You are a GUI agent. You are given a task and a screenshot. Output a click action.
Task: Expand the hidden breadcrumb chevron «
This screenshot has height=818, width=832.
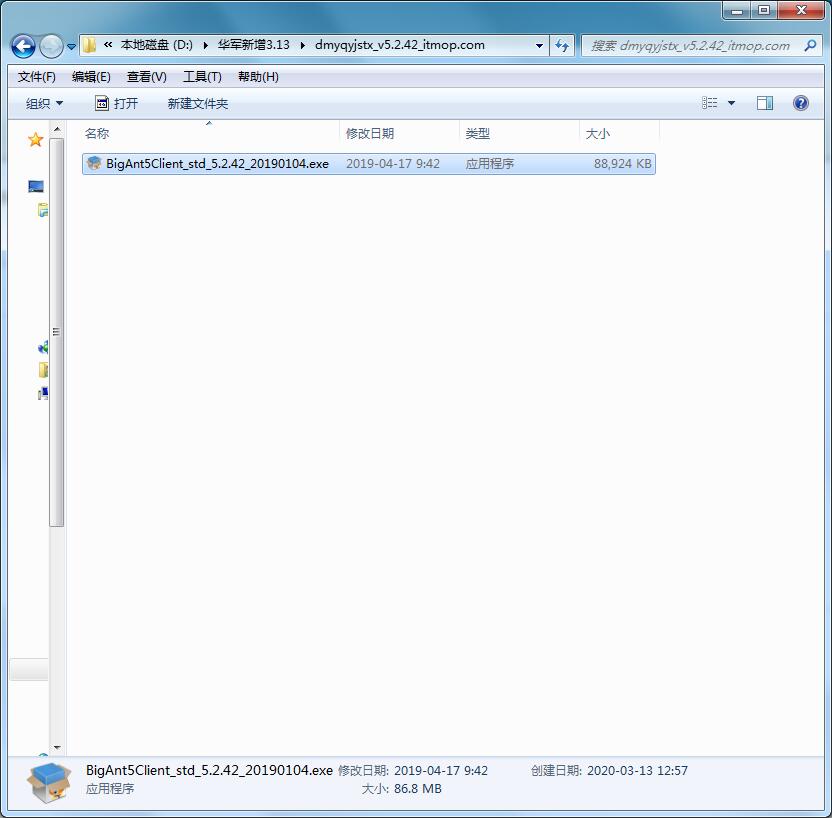coord(108,45)
